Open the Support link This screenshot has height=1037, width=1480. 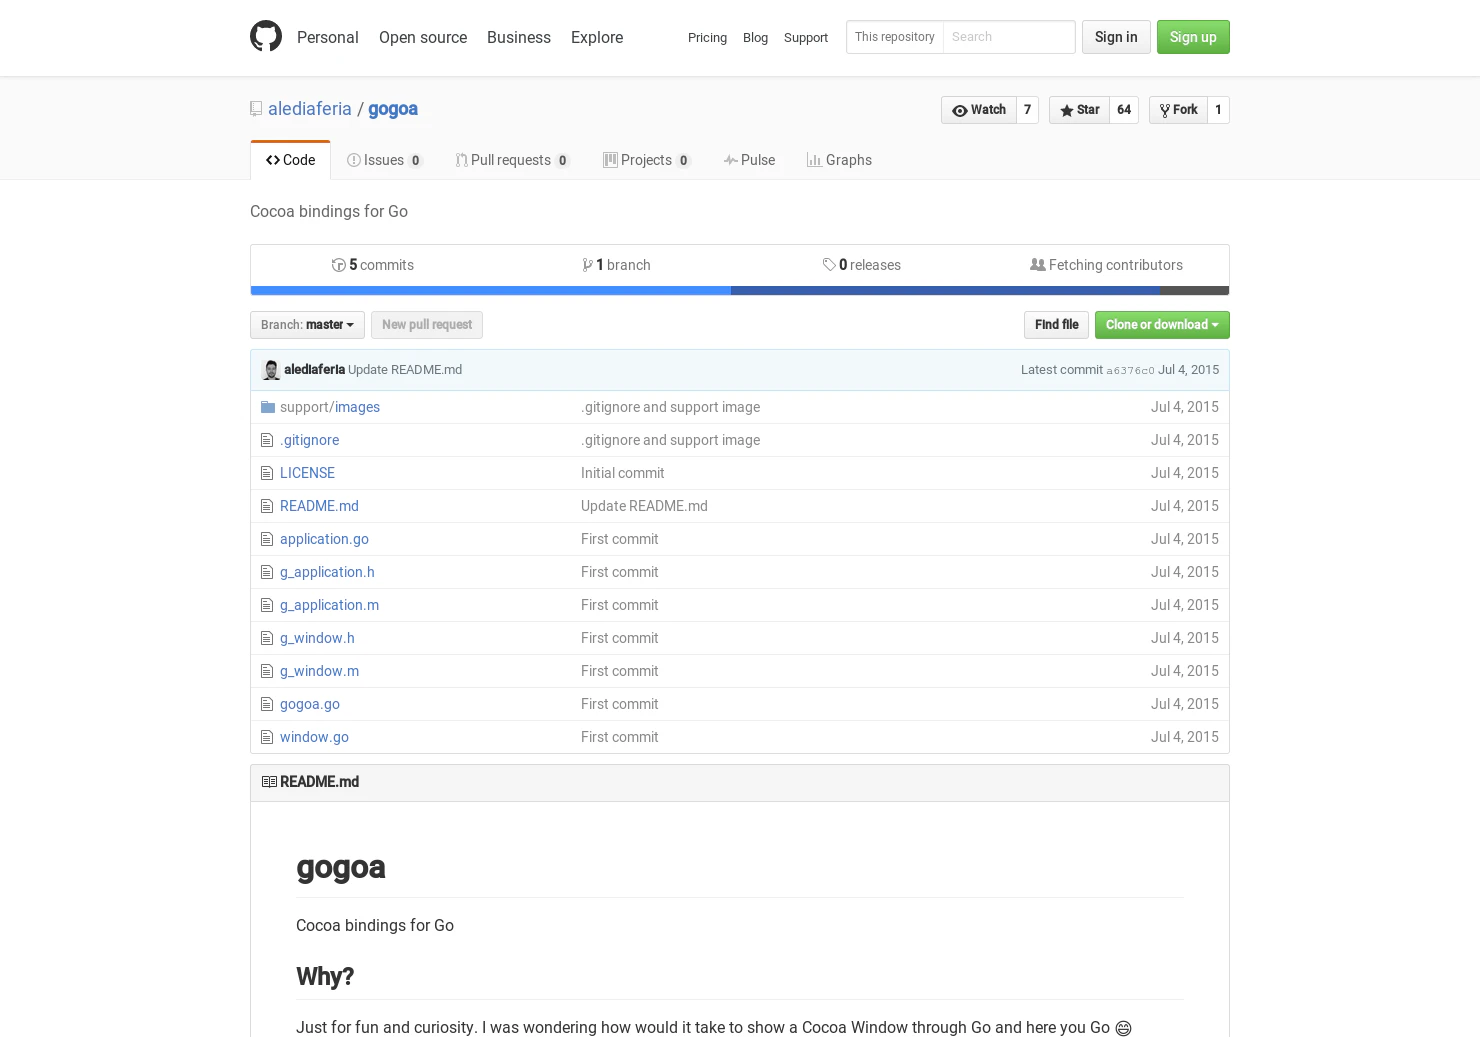806,38
